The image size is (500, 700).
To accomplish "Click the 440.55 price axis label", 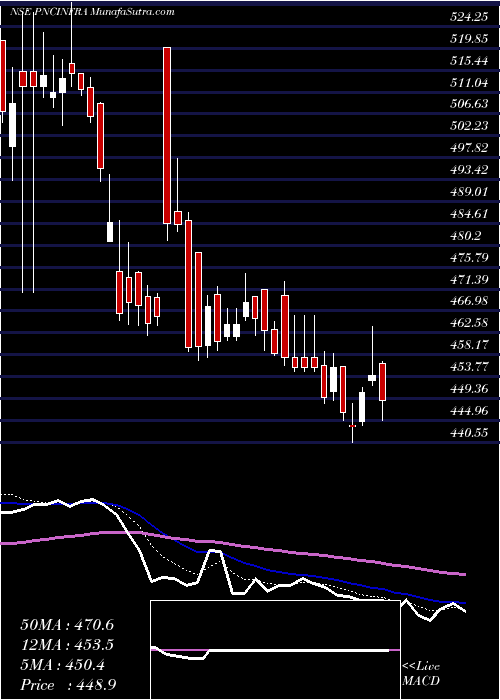I will click(x=468, y=433).
